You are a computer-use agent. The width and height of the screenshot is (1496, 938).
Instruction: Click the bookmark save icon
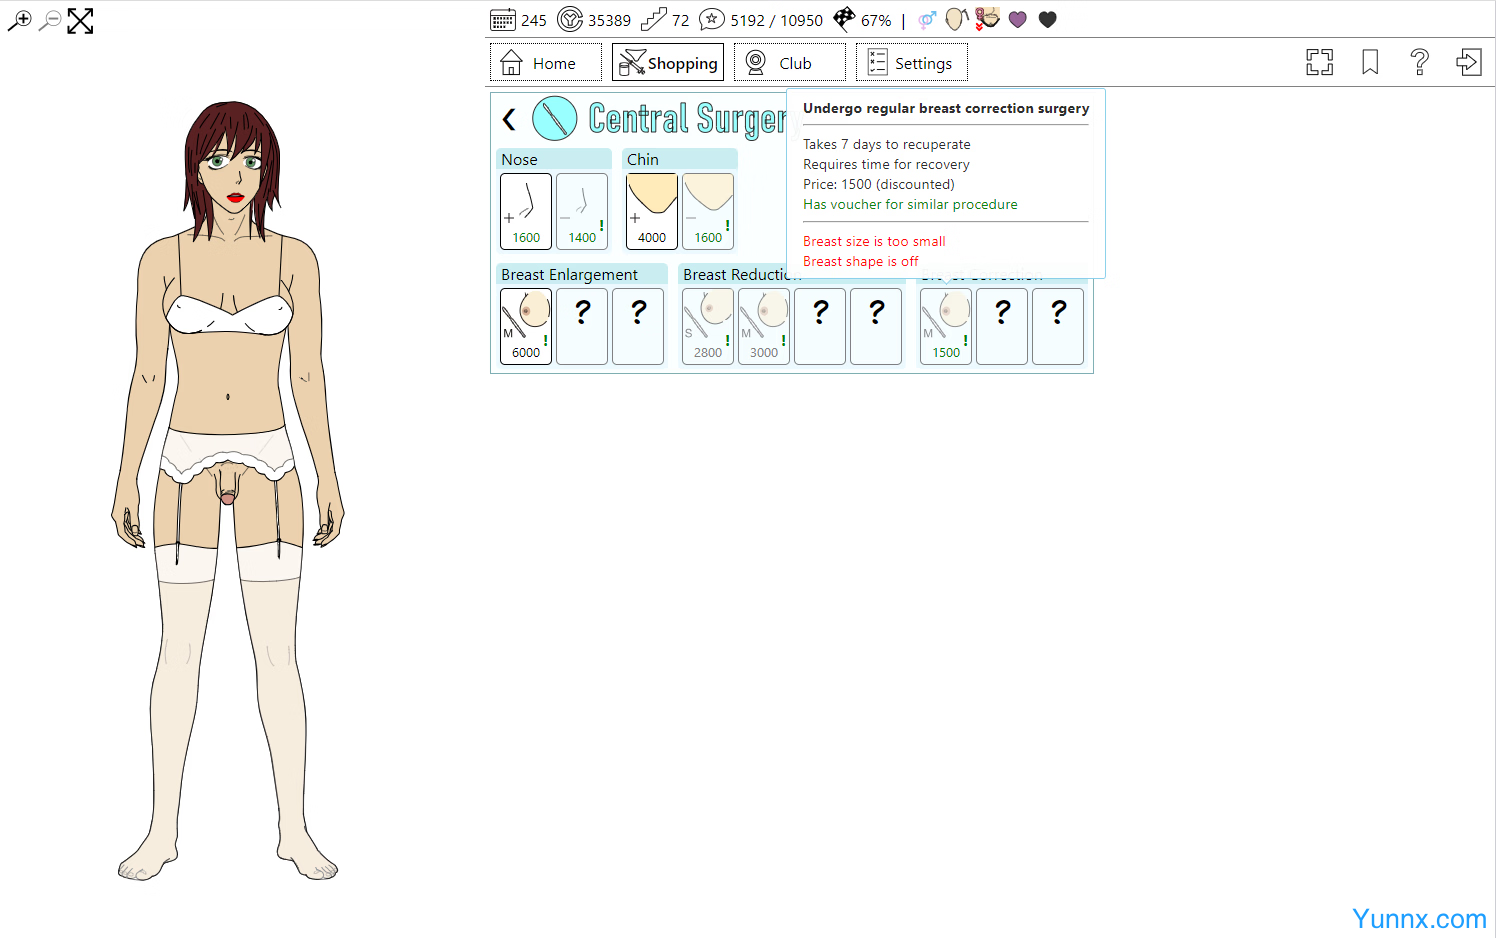(x=1370, y=63)
